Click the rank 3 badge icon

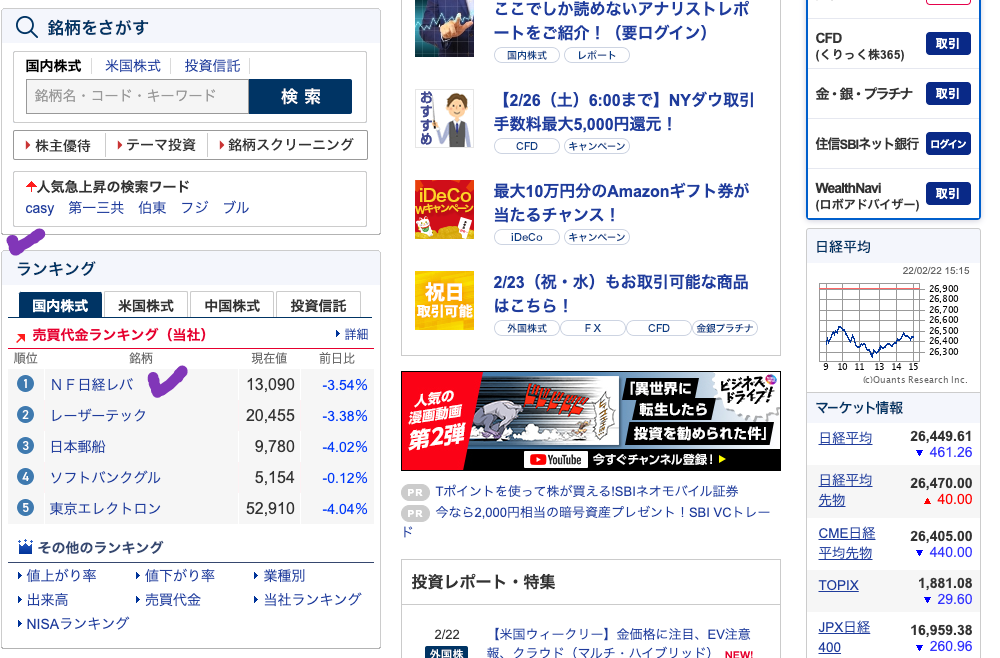click(x=25, y=446)
